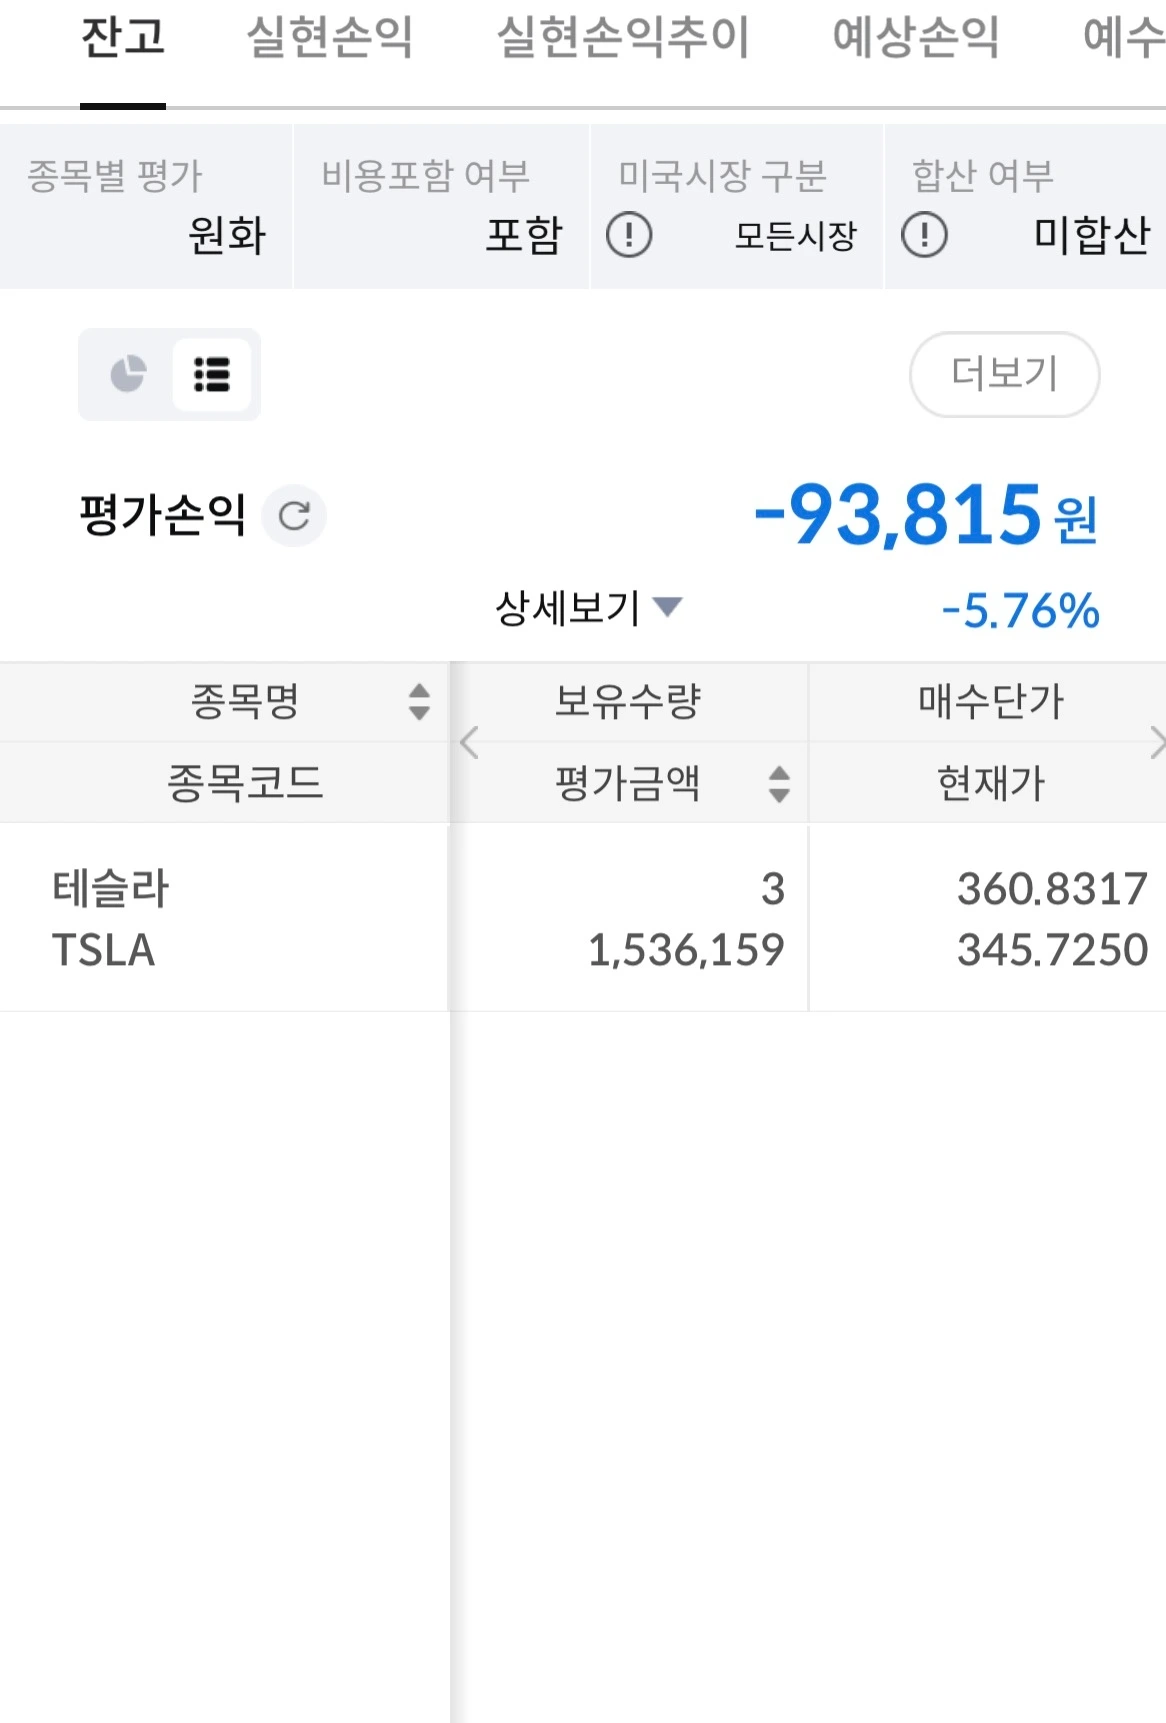Sort by 종목명 arrows
This screenshot has height=1723, width=1166.
coord(419,701)
